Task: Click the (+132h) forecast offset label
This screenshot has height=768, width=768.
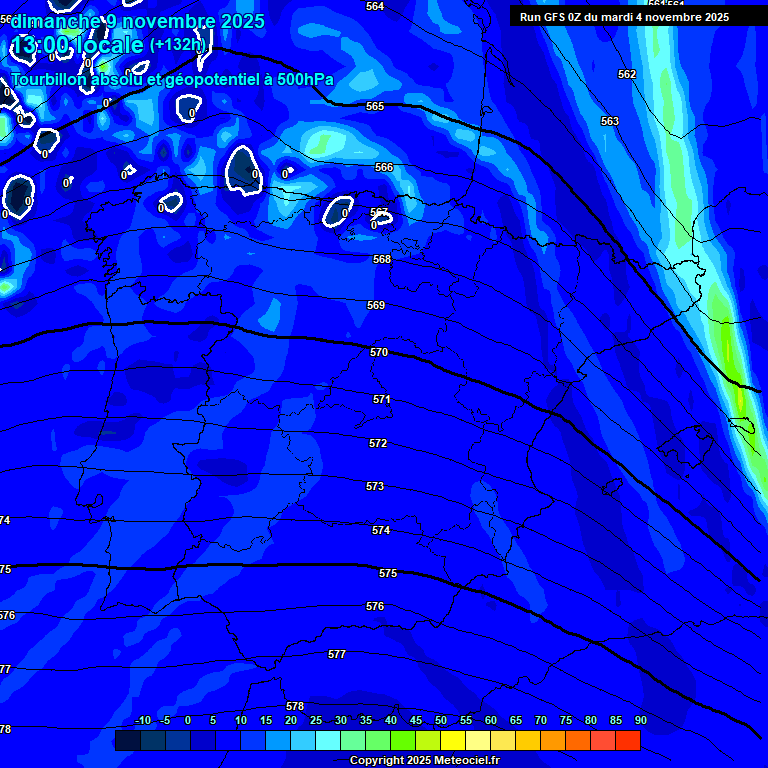Action: point(176,45)
